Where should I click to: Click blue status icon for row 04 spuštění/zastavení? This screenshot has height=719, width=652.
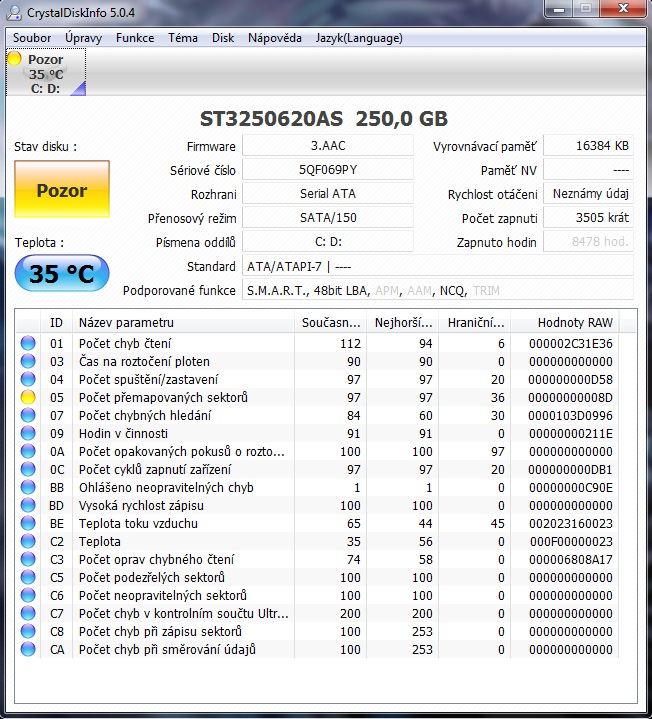28,379
